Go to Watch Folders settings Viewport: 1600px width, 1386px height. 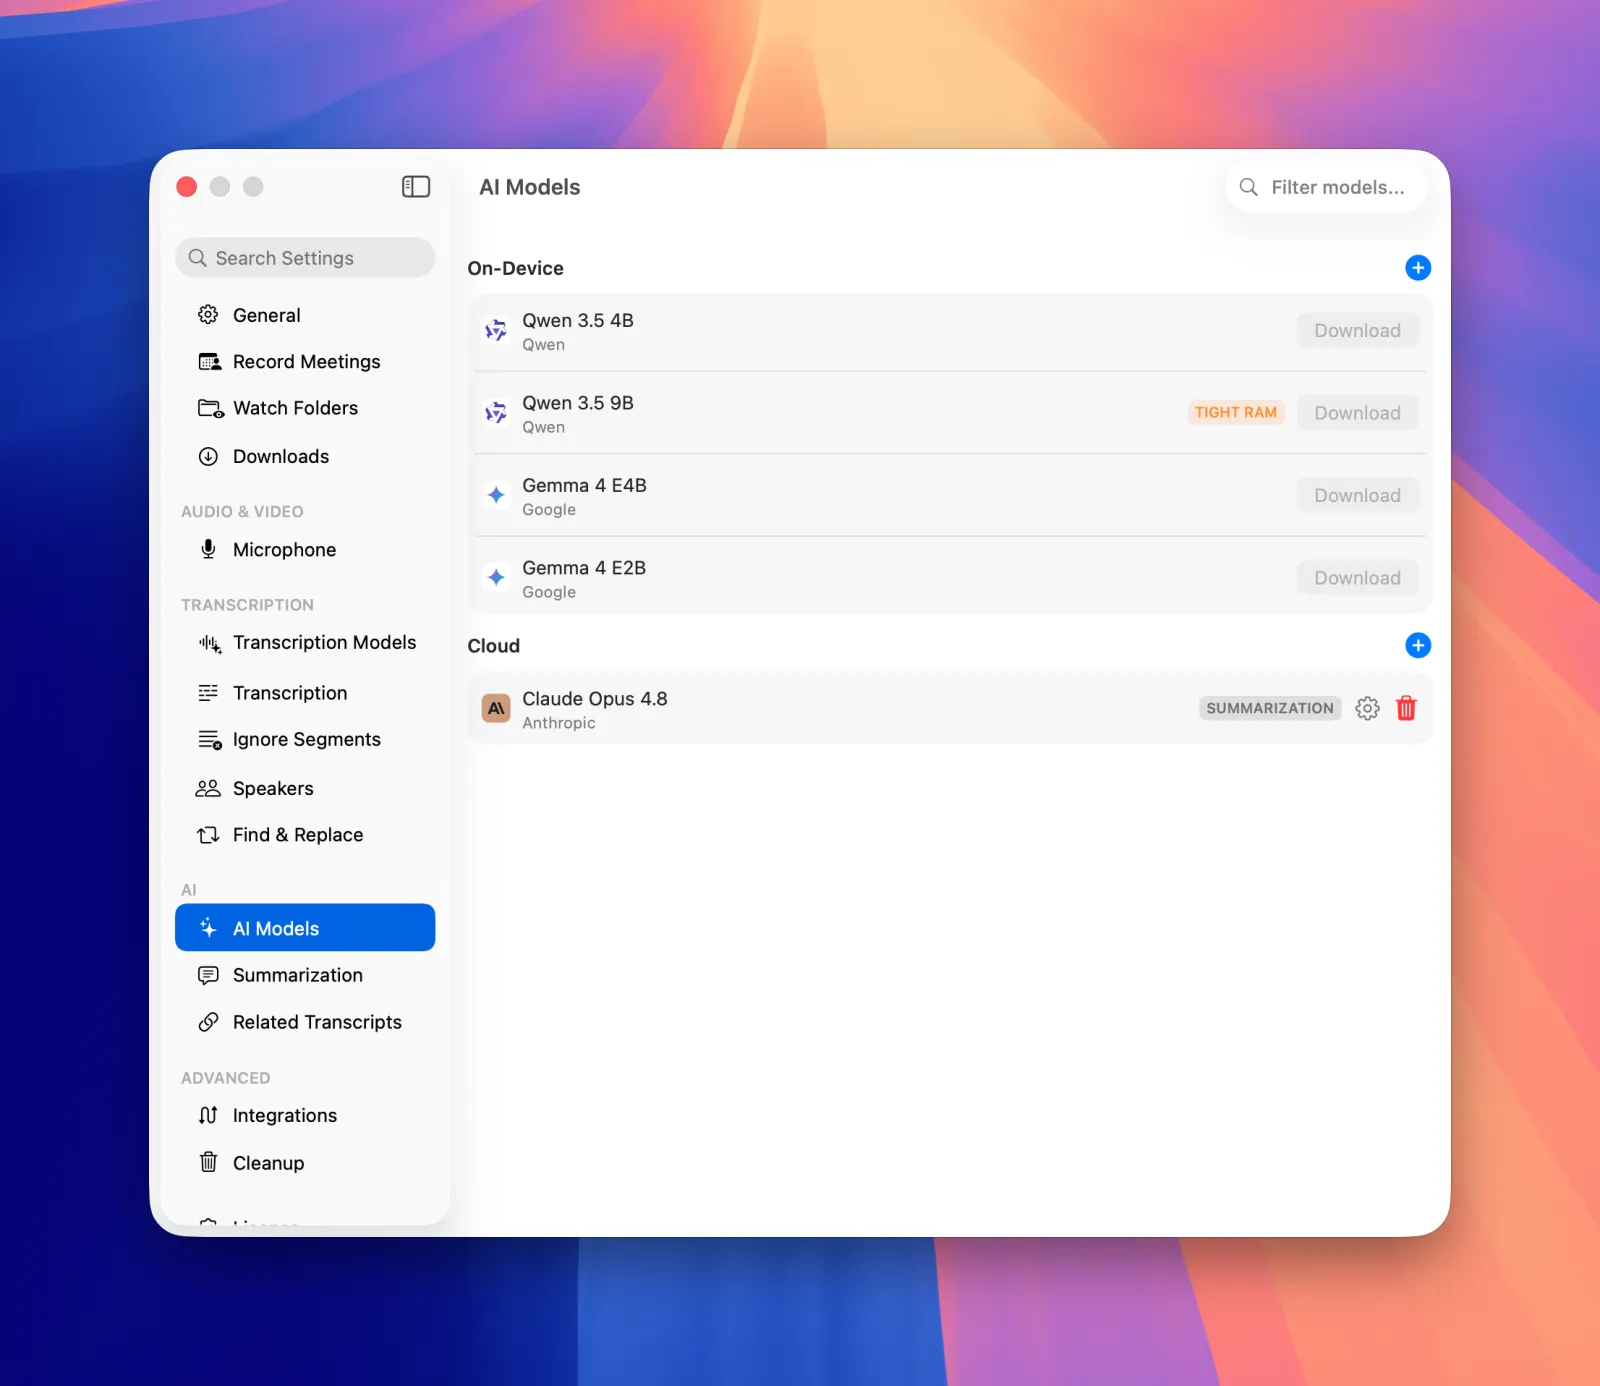pos(305,408)
